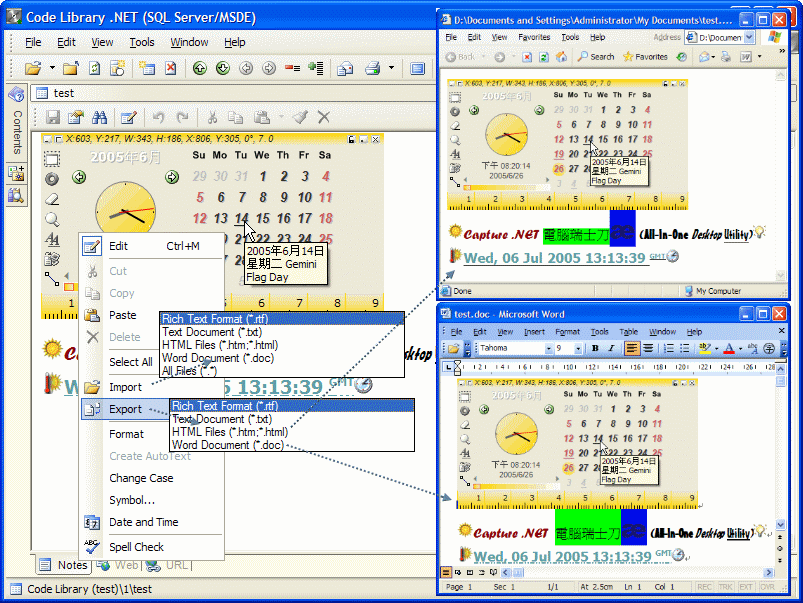Click the Search button in Internet Explorer
This screenshot has width=803, height=603.
tap(596, 57)
